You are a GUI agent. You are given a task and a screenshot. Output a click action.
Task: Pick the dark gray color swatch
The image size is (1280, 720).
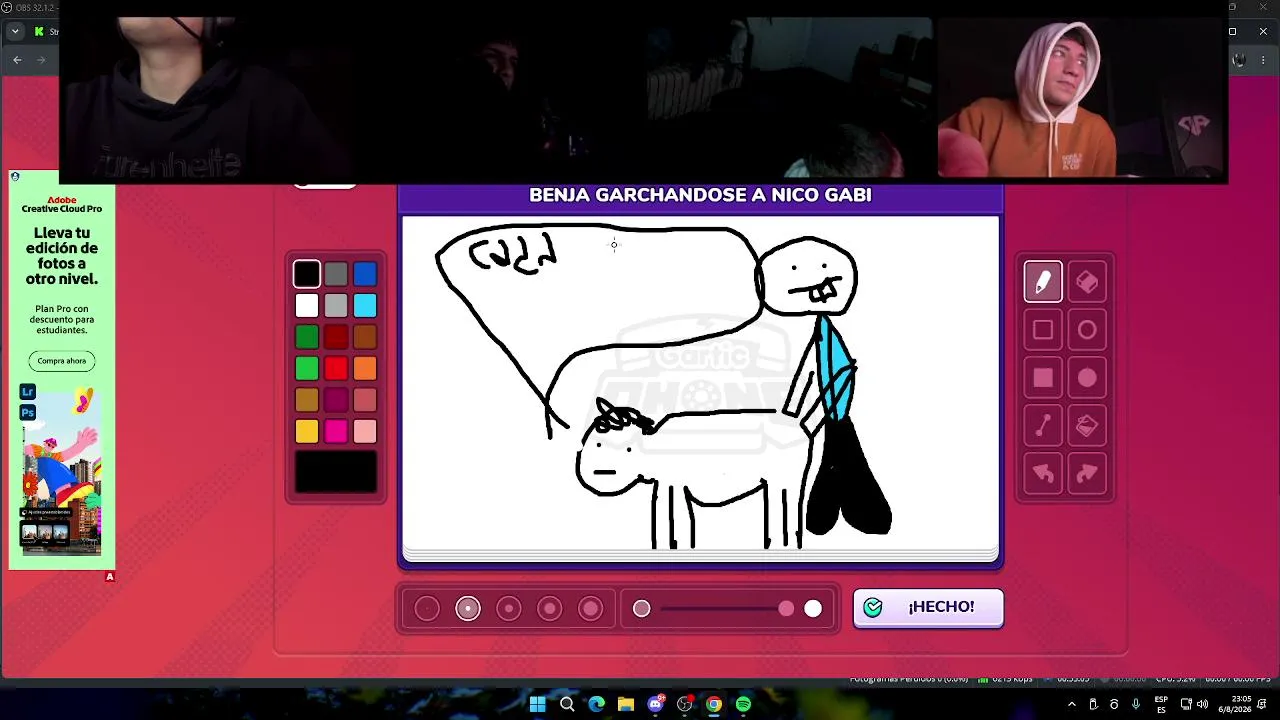(x=336, y=274)
